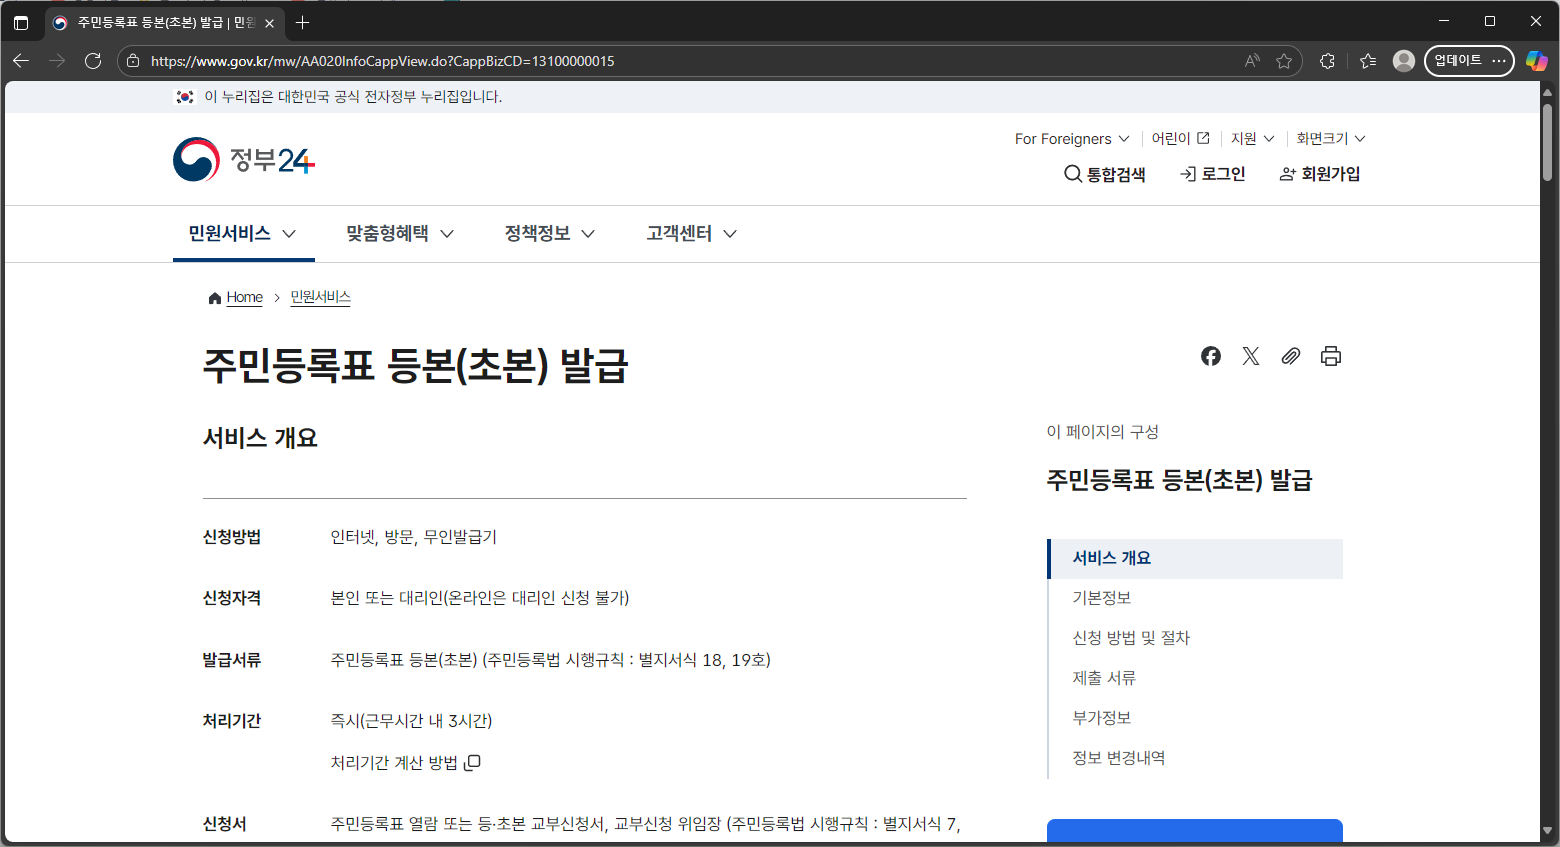The height and width of the screenshot is (847, 1560).
Task: Share the page on X
Action: point(1250,356)
